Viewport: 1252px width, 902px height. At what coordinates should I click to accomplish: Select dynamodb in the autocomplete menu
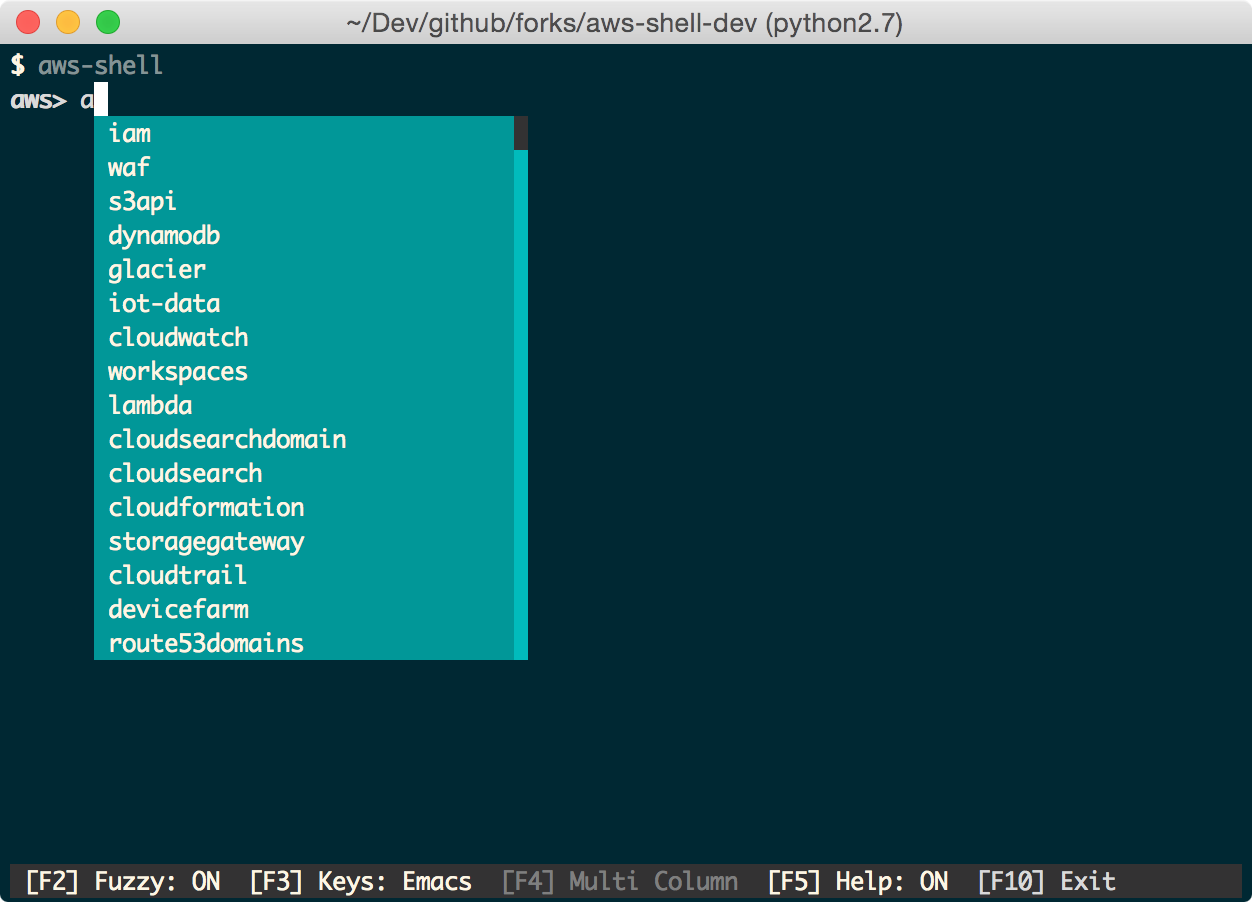click(304, 235)
